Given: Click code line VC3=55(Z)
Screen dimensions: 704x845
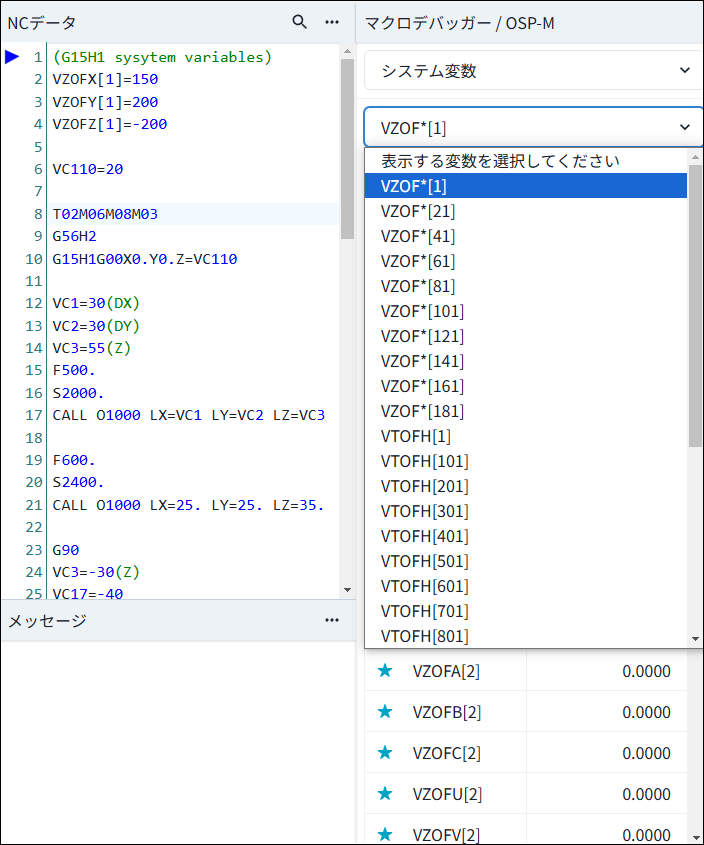Looking at the screenshot, I should pos(92,348).
